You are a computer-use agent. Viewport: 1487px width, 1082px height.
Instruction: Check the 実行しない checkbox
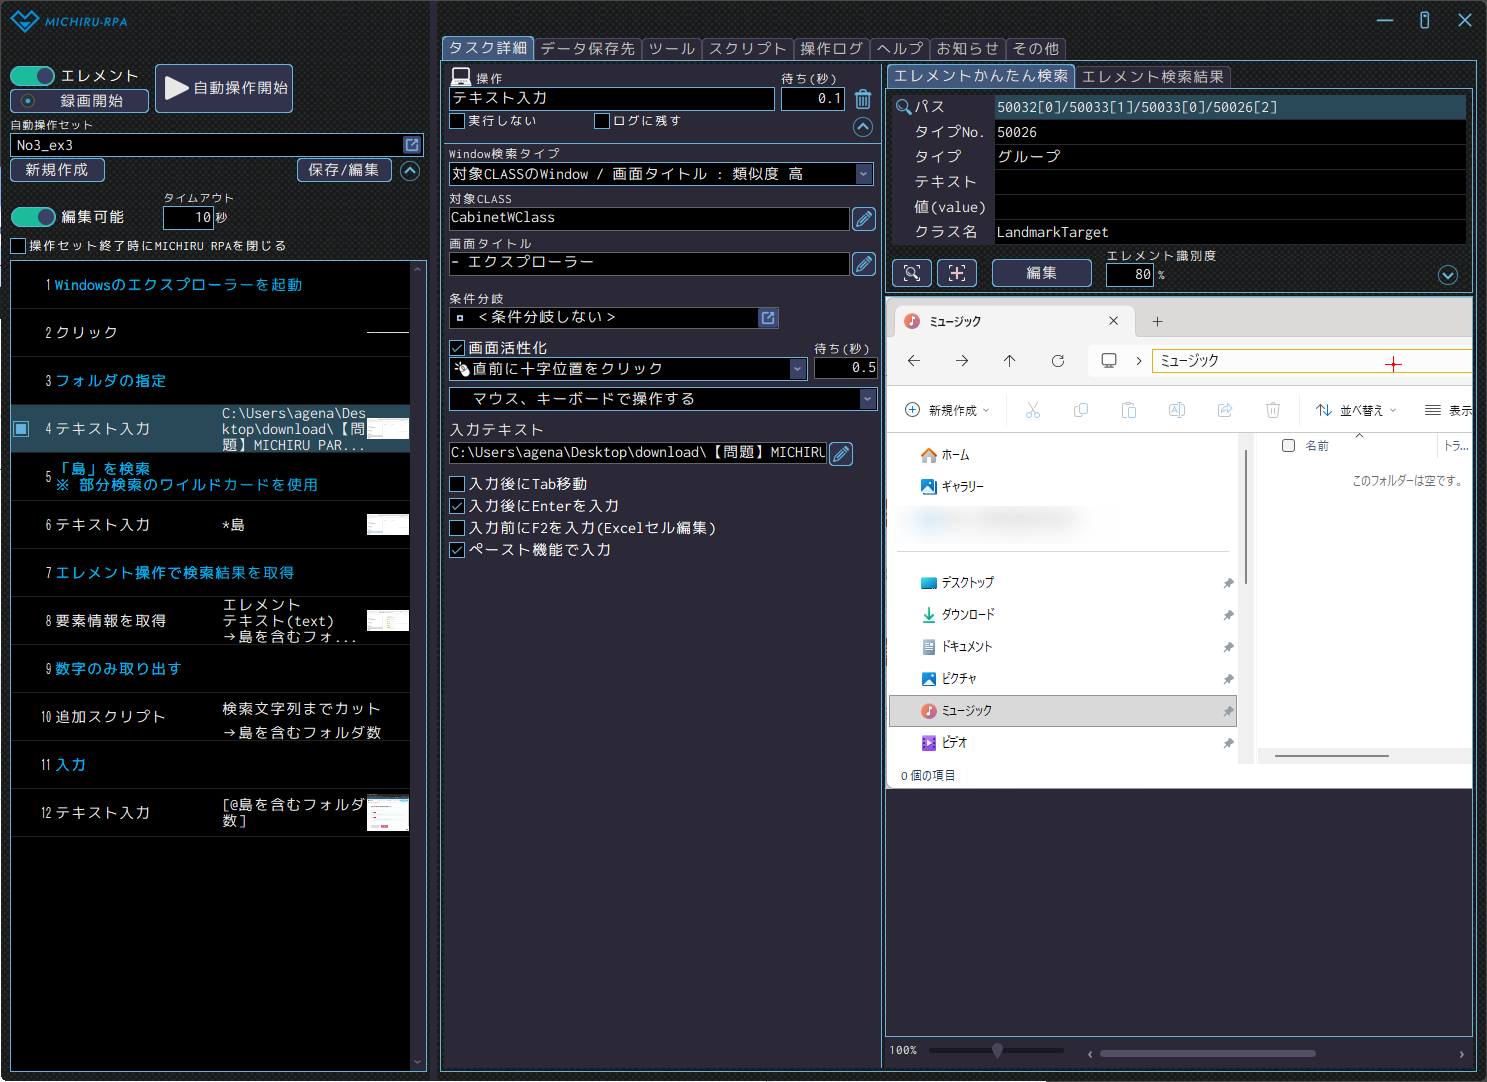tap(457, 121)
